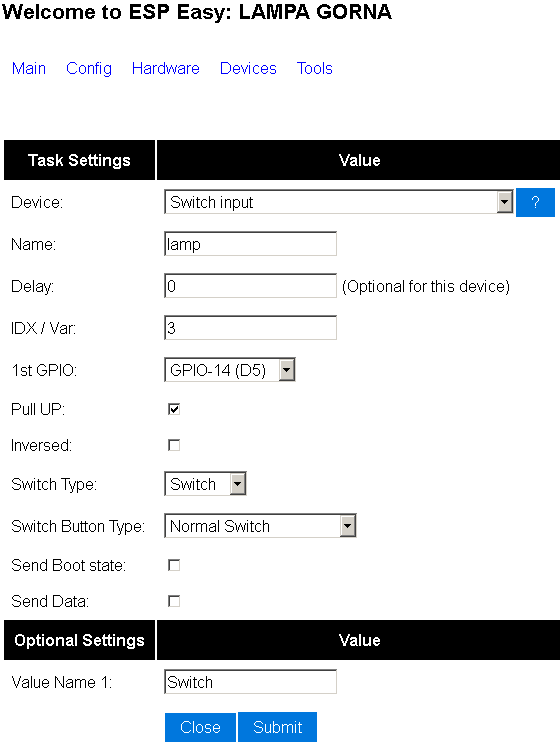Image resolution: width=560 pixels, height=746 pixels.
Task: Go to the Main menu link
Action: coord(29,69)
